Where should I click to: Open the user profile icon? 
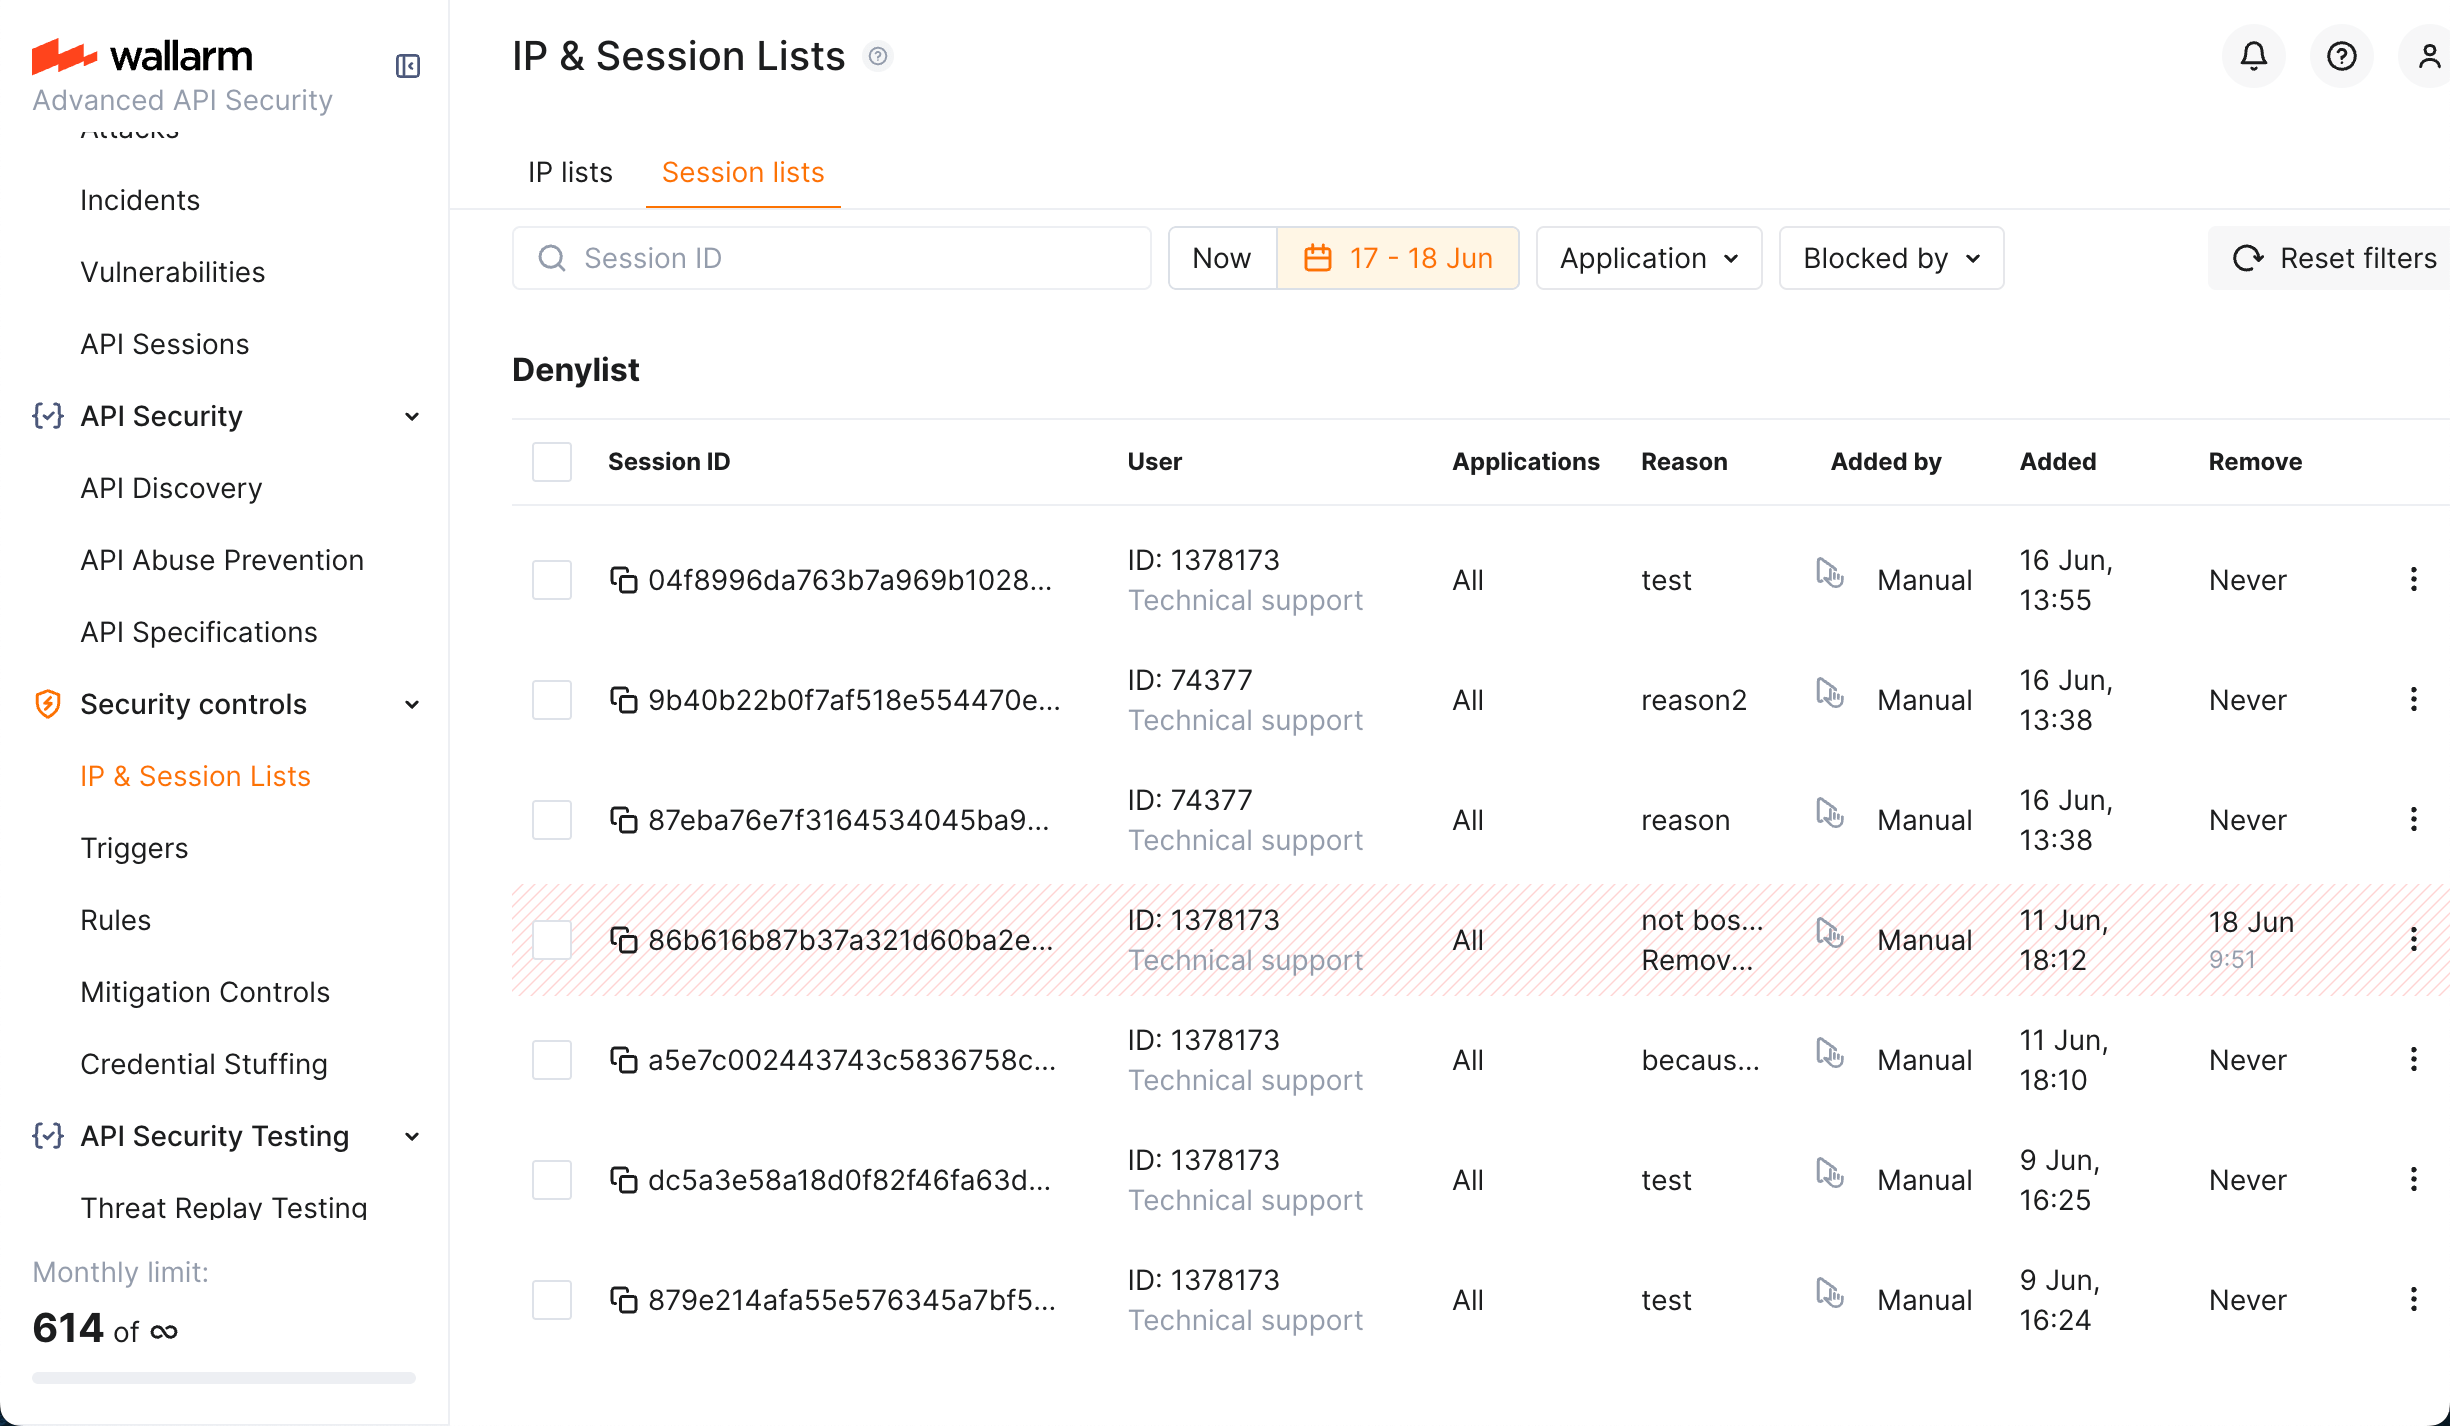point(2429,56)
